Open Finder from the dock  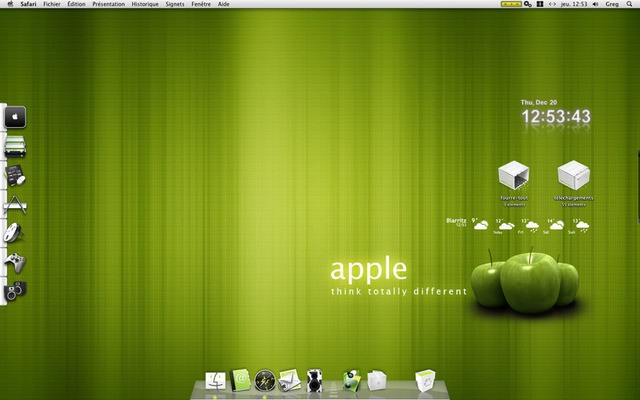[x=215, y=380]
